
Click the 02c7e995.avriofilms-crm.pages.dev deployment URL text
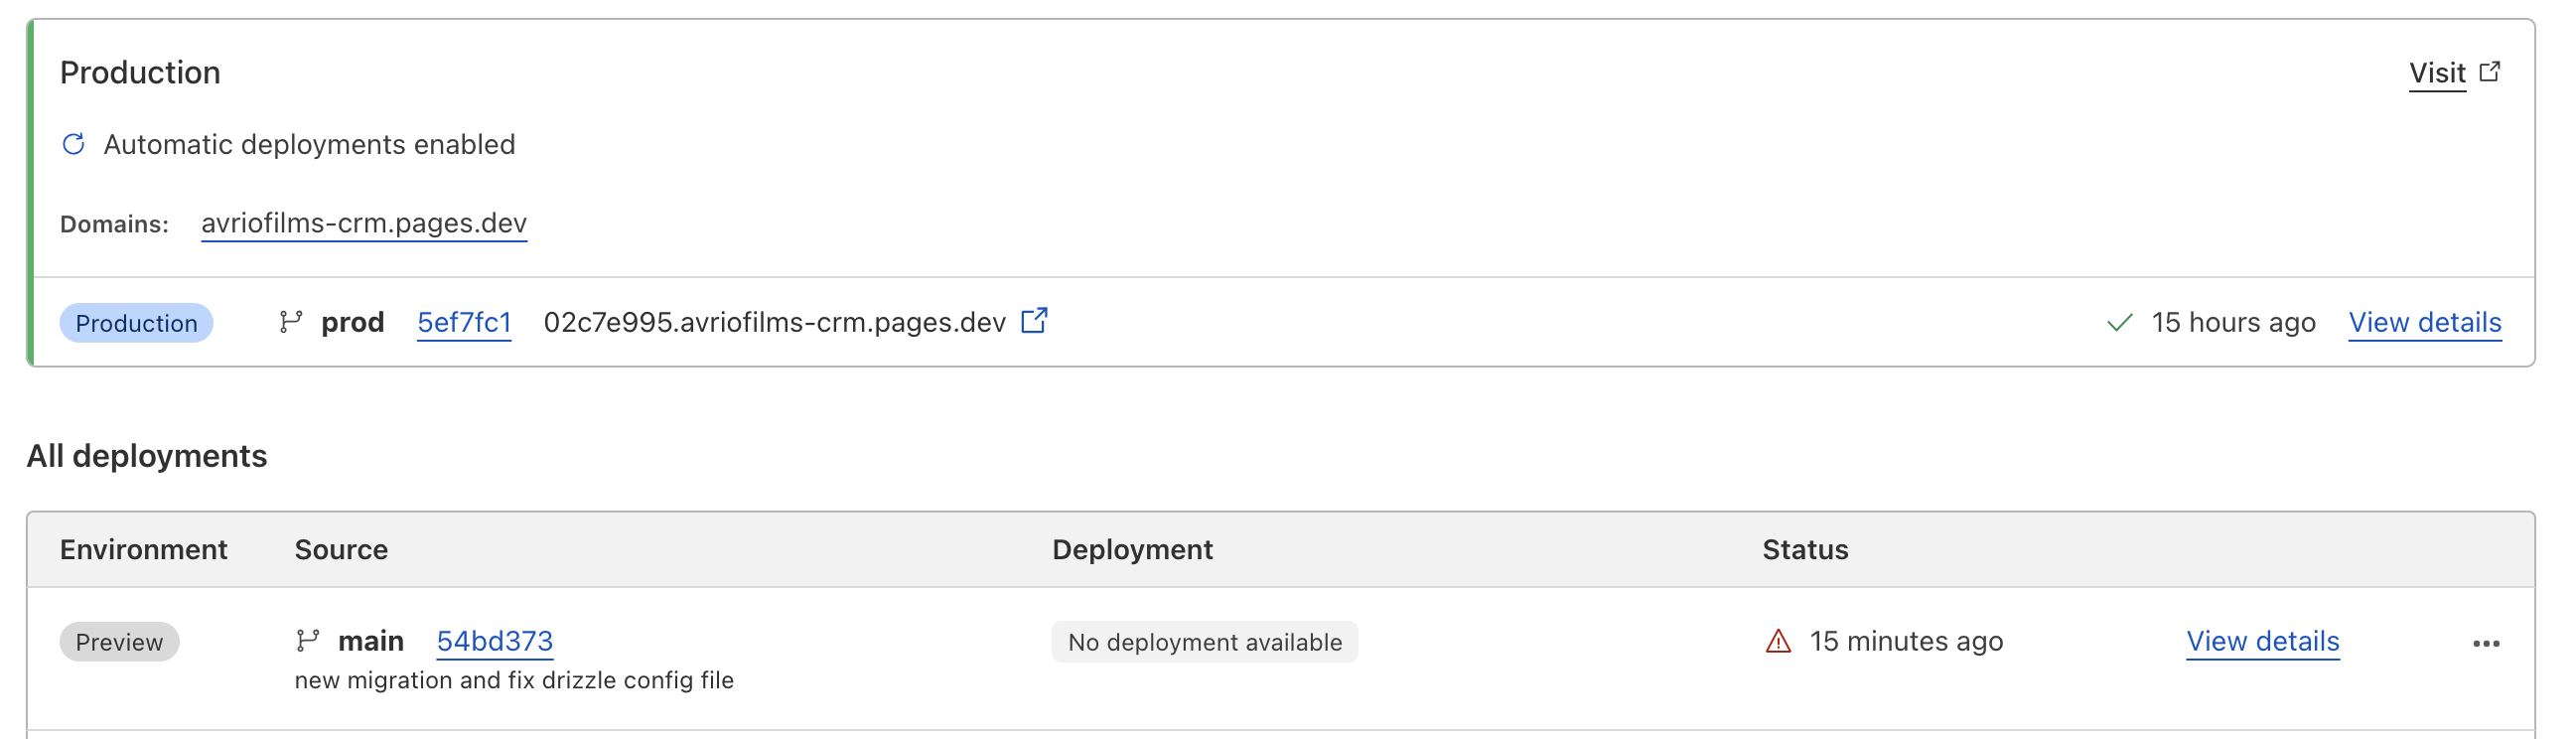click(x=774, y=322)
